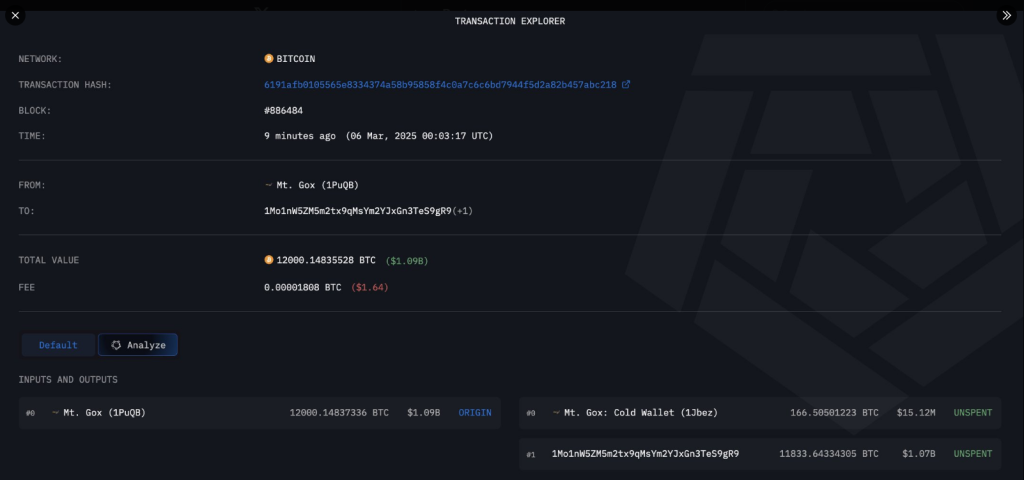Switch to the Analyze tab
The width and height of the screenshot is (1024, 480).
138,345
